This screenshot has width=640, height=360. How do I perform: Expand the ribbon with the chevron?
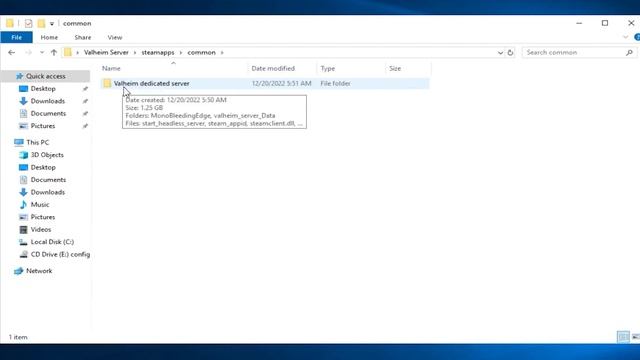pyautogui.click(x=625, y=37)
